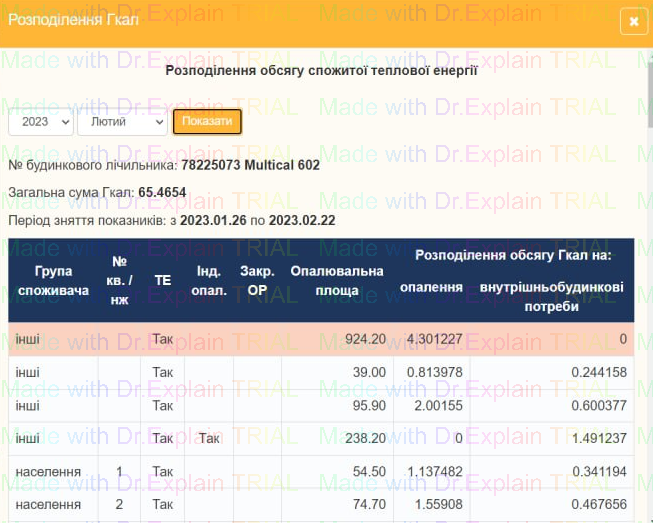Viewport: 653px width, 523px height.
Task: Select the highlighted row with area 924.20
Action: [320, 339]
